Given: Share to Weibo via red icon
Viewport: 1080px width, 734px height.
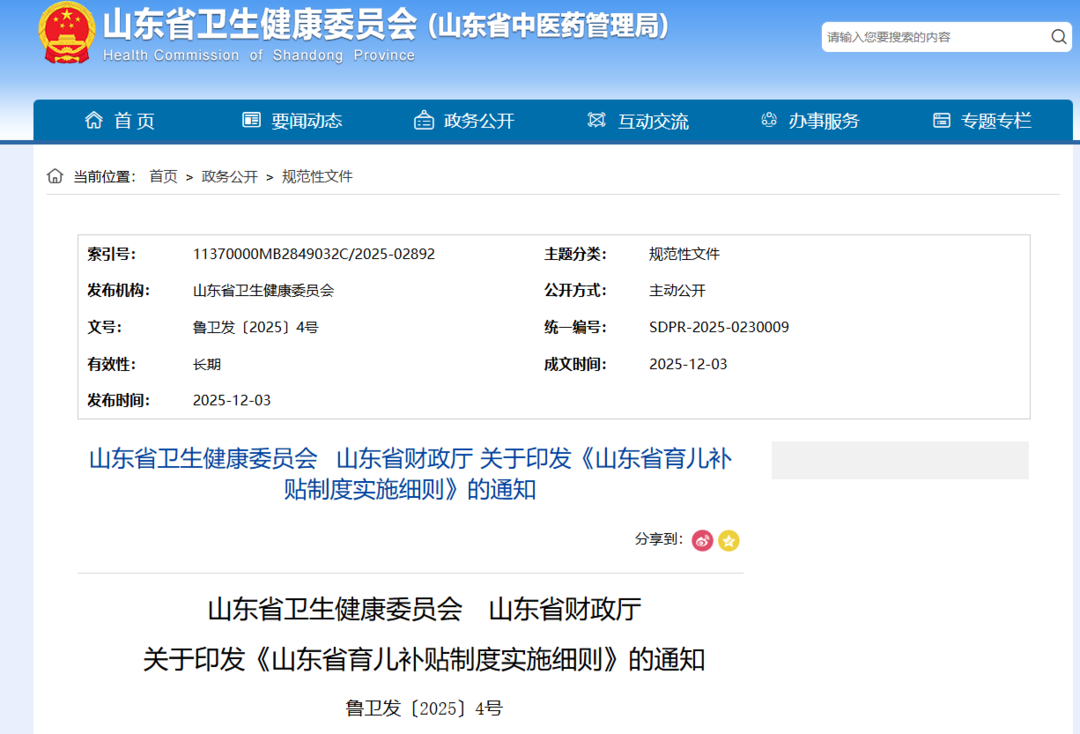Looking at the screenshot, I should 702,540.
